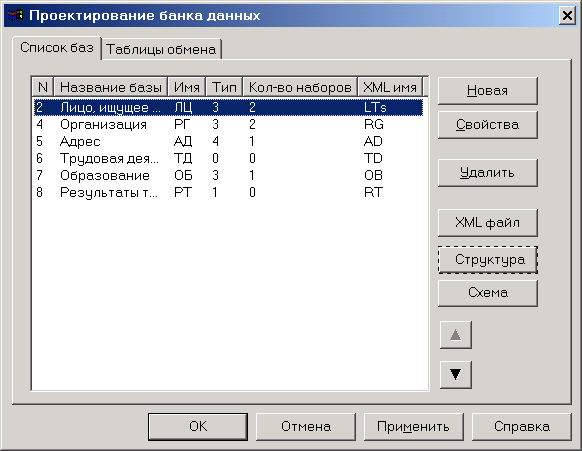Click the application icon in title bar
582x451 pixels.
[x=15, y=15]
